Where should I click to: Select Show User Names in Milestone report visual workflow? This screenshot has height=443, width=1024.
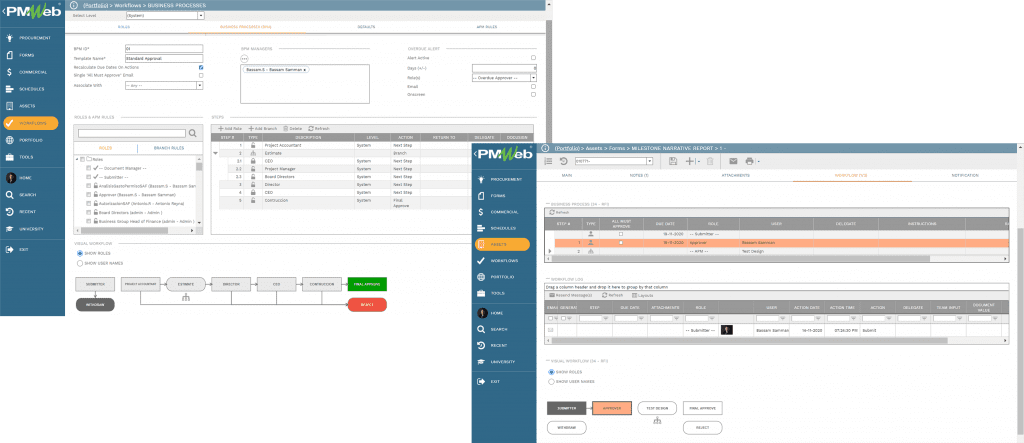click(551, 381)
